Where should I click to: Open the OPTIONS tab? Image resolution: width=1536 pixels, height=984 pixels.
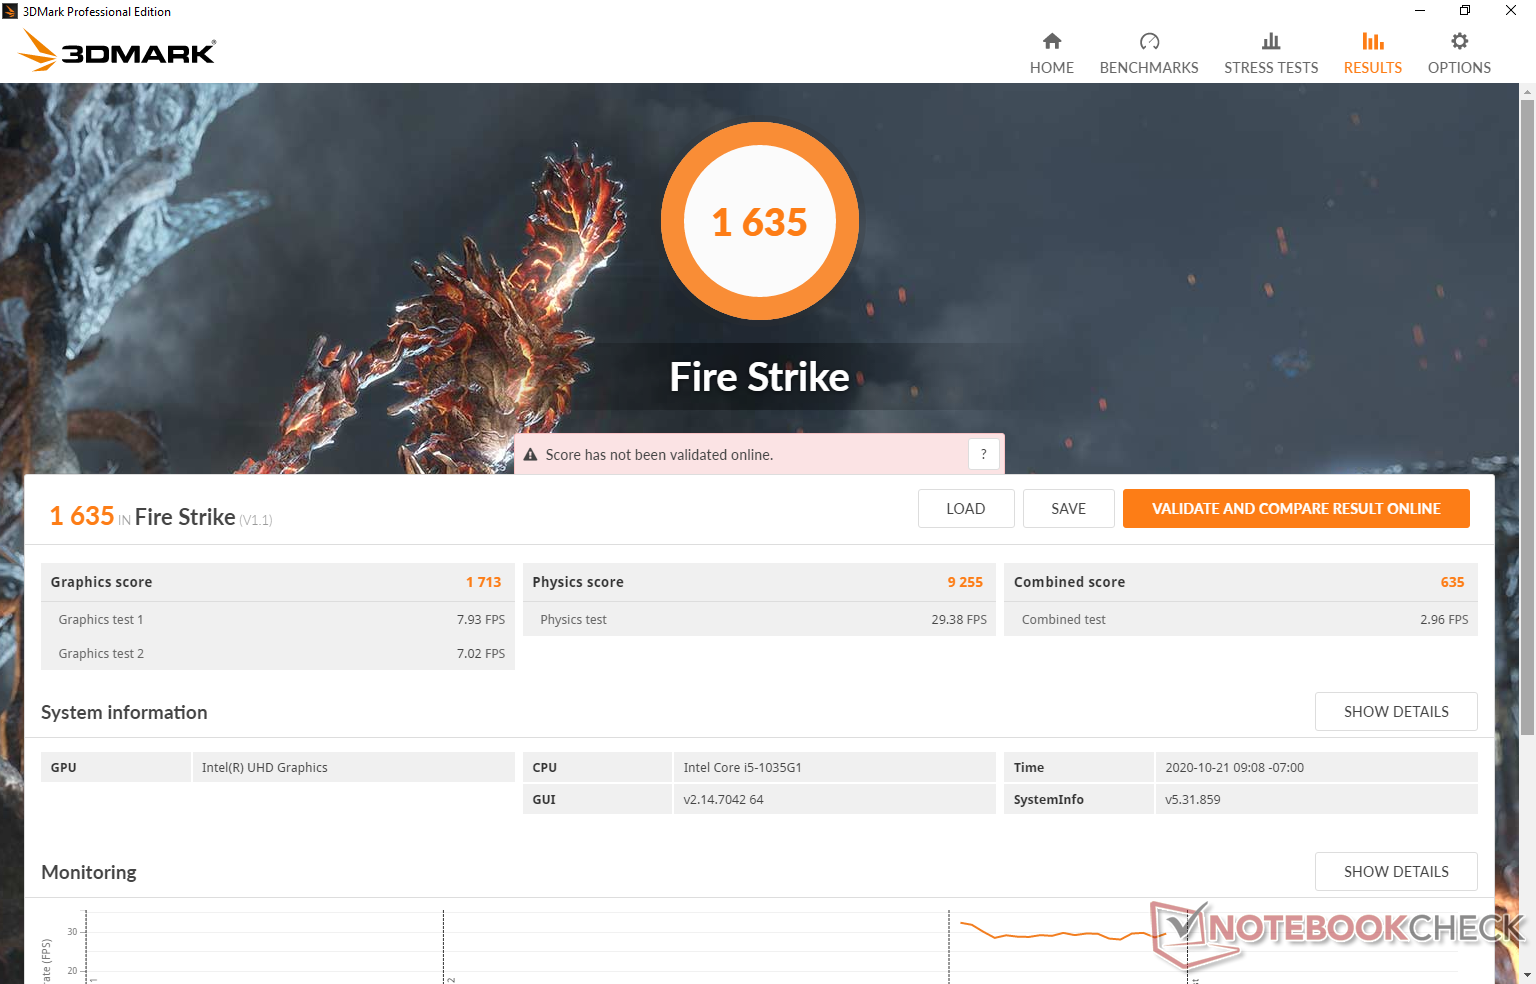click(1459, 54)
